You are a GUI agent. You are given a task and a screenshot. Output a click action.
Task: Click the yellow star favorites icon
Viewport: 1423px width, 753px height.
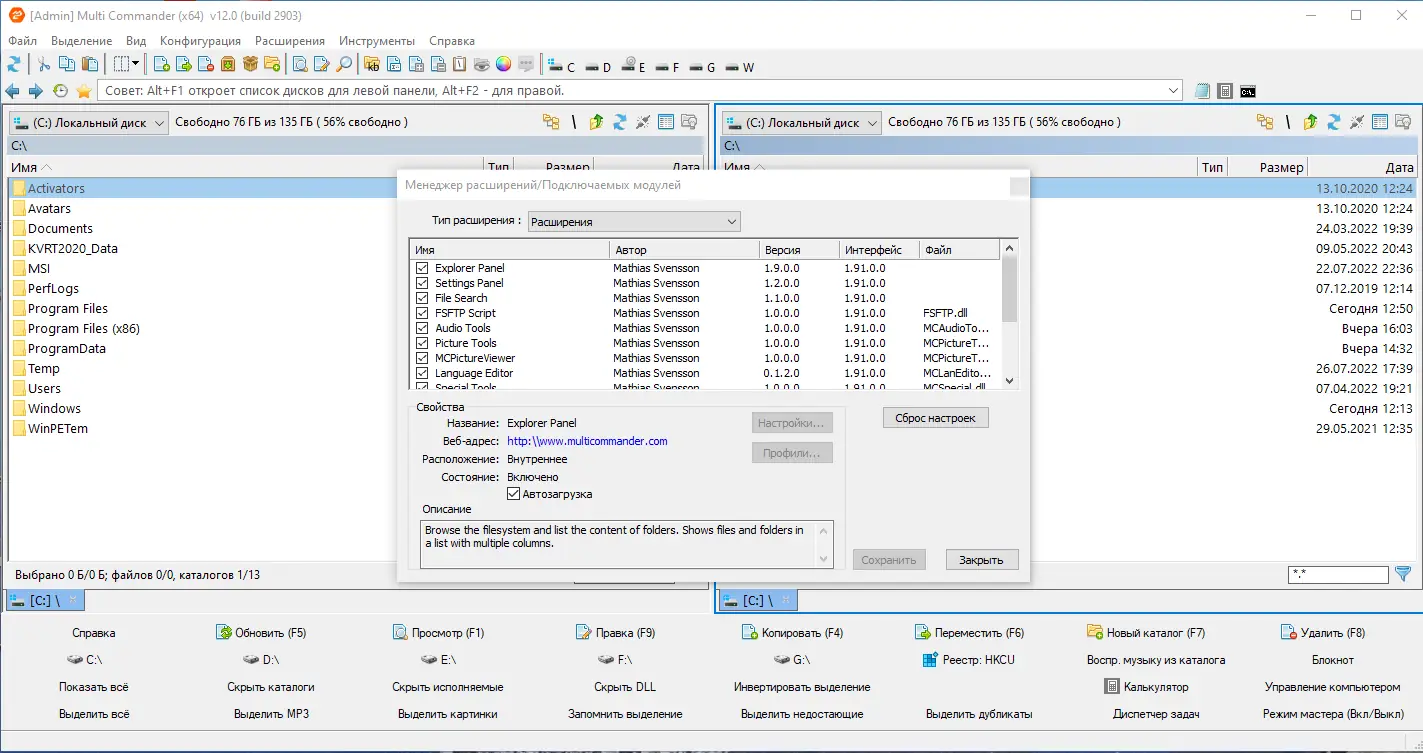tap(84, 91)
